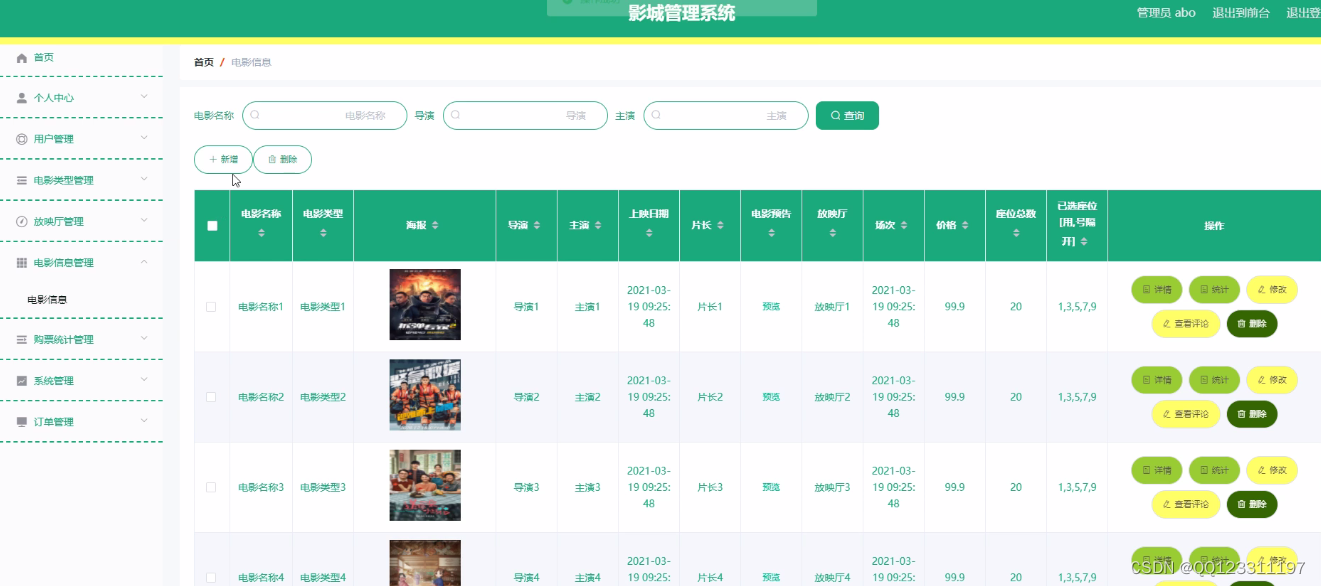Screen dimensions: 1321x586
Task: Expand the 系统管理 menu chevron
Action: (x=144, y=380)
